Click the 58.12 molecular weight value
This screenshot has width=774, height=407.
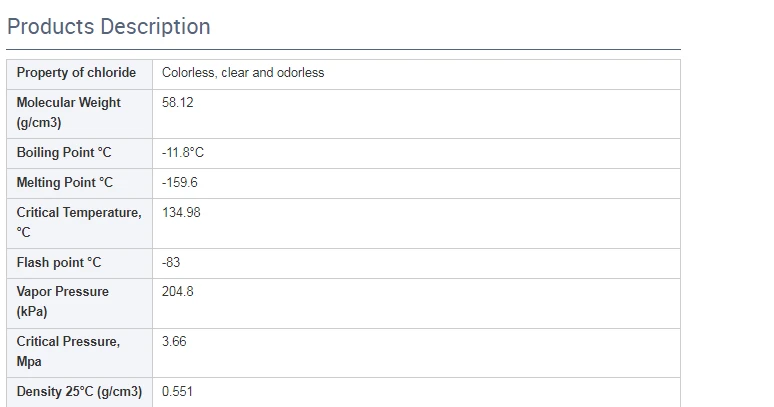[x=178, y=103]
